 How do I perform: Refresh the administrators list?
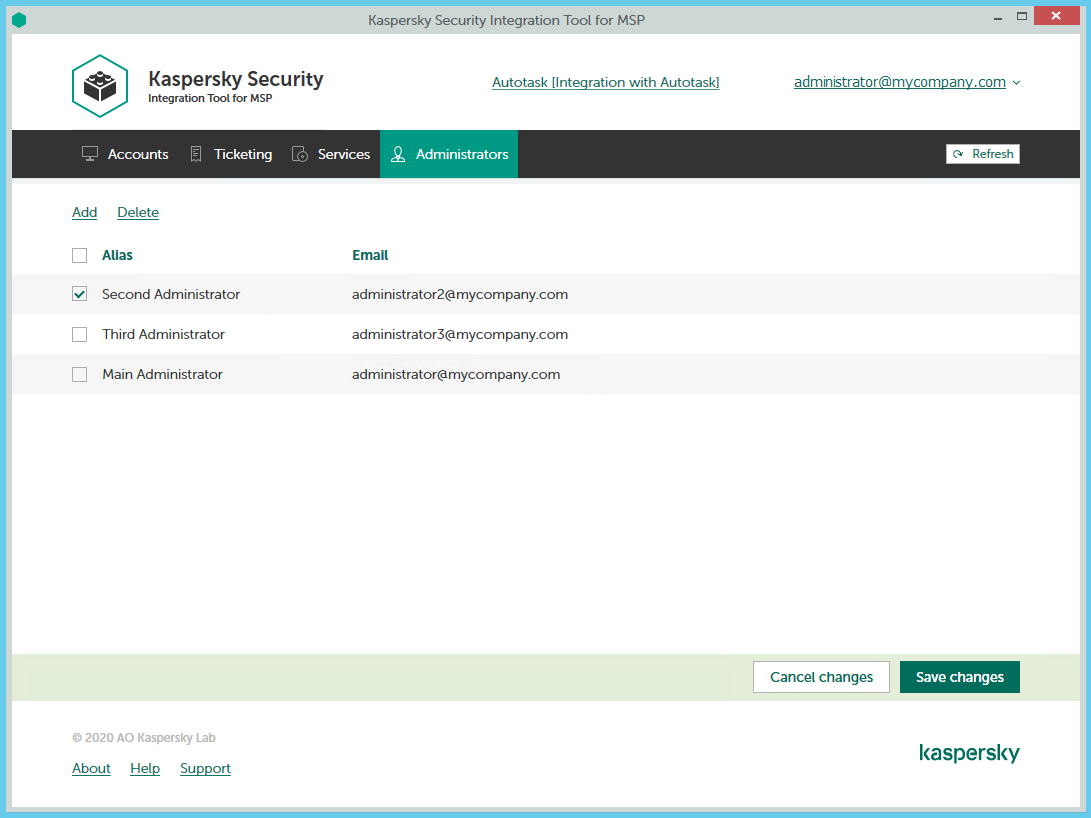pyautogui.click(x=982, y=154)
